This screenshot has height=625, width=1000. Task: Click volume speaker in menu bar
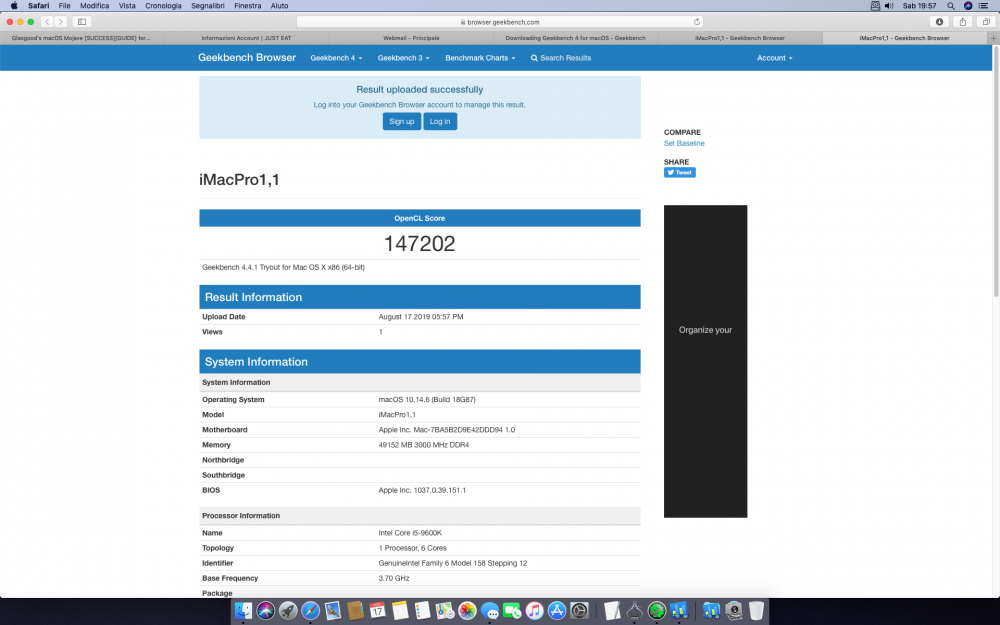[889, 6]
